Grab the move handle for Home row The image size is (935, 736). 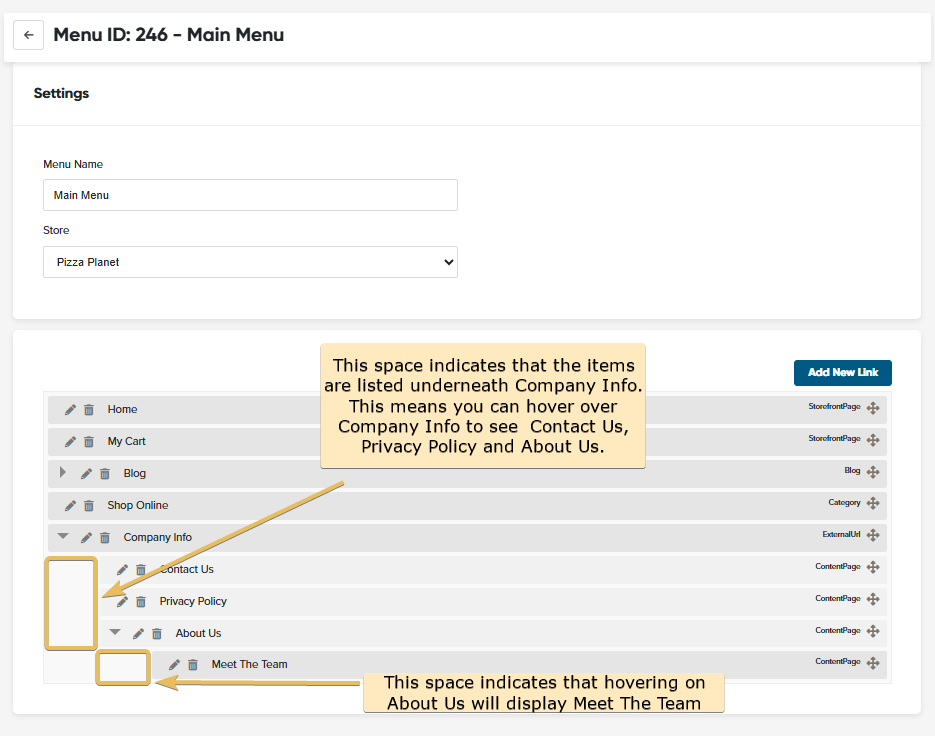(x=873, y=409)
